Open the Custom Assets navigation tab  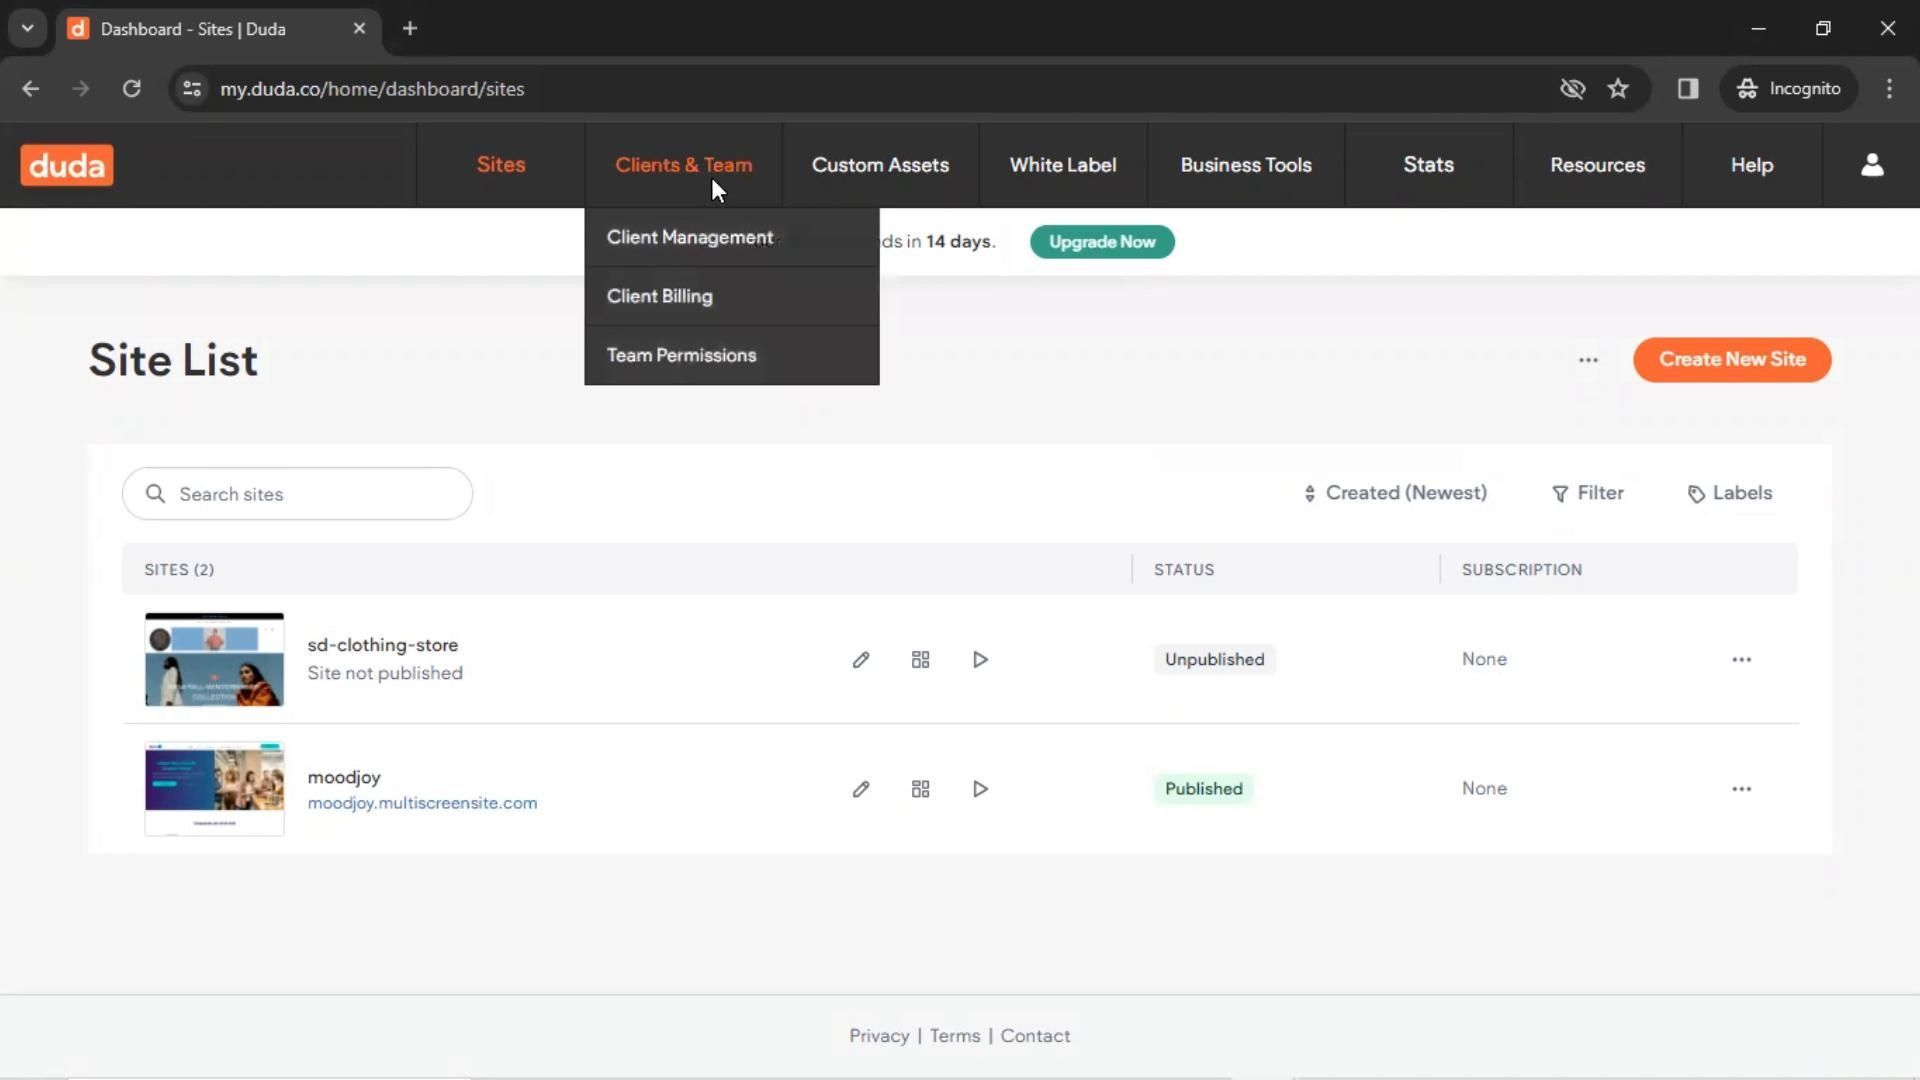pyautogui.click(x=880, y=165)
